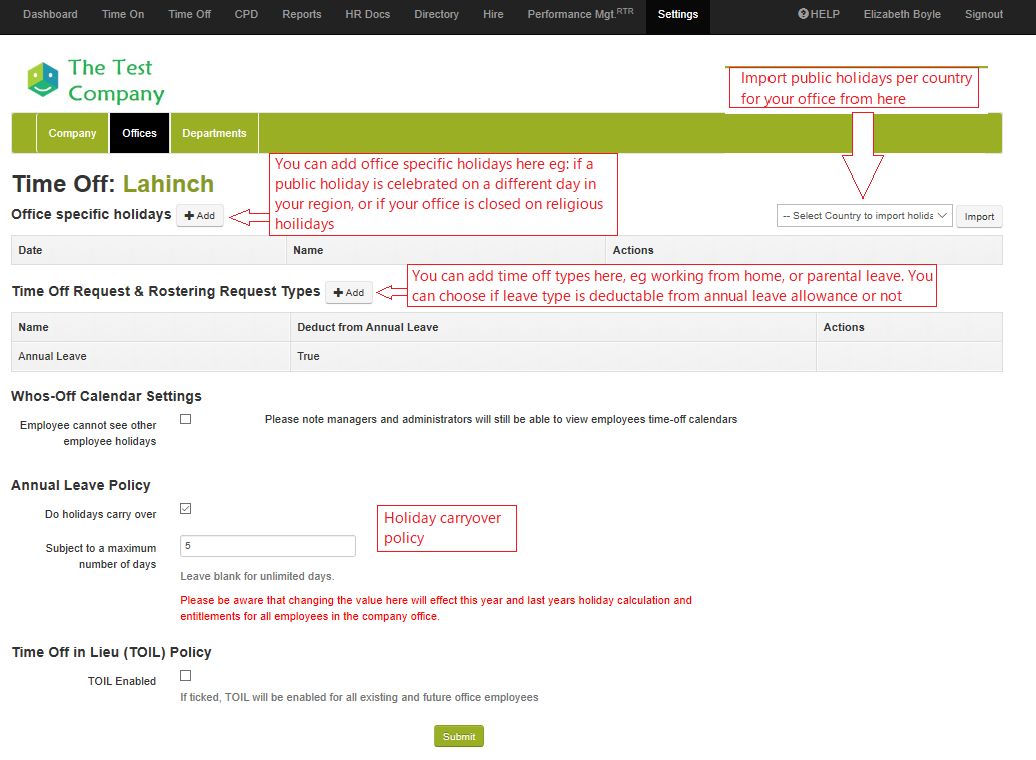1036x760 pixels.
Task: Add a new time off request type
Action: (349, 293)
